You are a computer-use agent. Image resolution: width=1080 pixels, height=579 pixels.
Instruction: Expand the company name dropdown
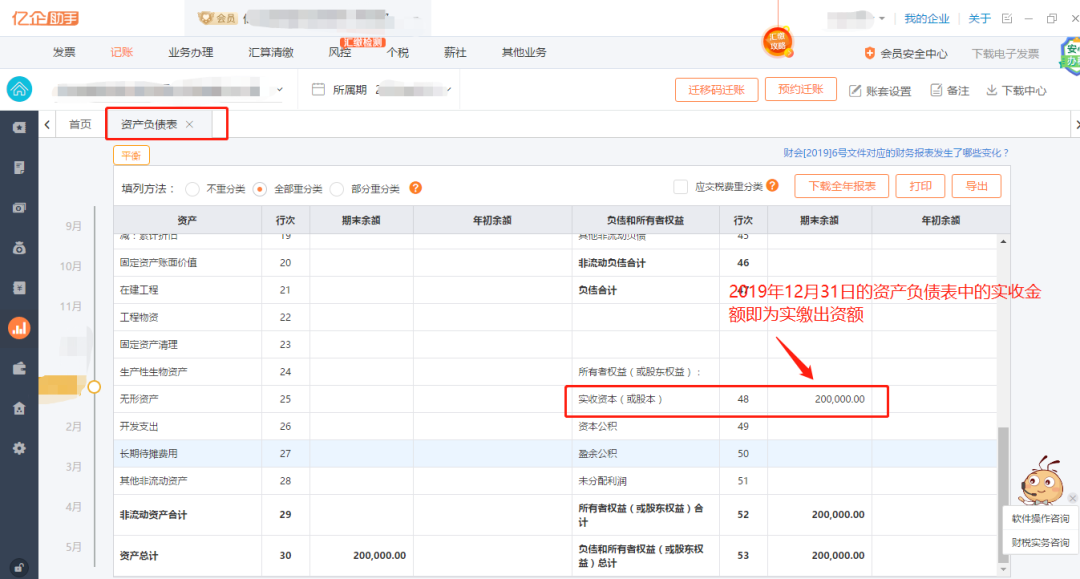pos(279,89)
